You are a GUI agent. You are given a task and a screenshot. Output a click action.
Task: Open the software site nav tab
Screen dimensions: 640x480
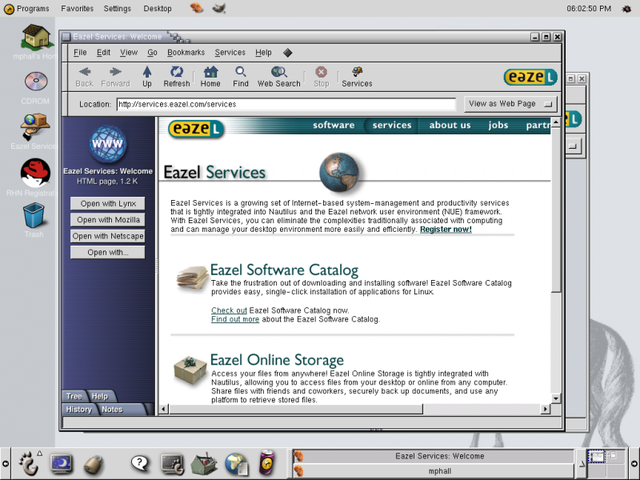(x=333, y=125)
